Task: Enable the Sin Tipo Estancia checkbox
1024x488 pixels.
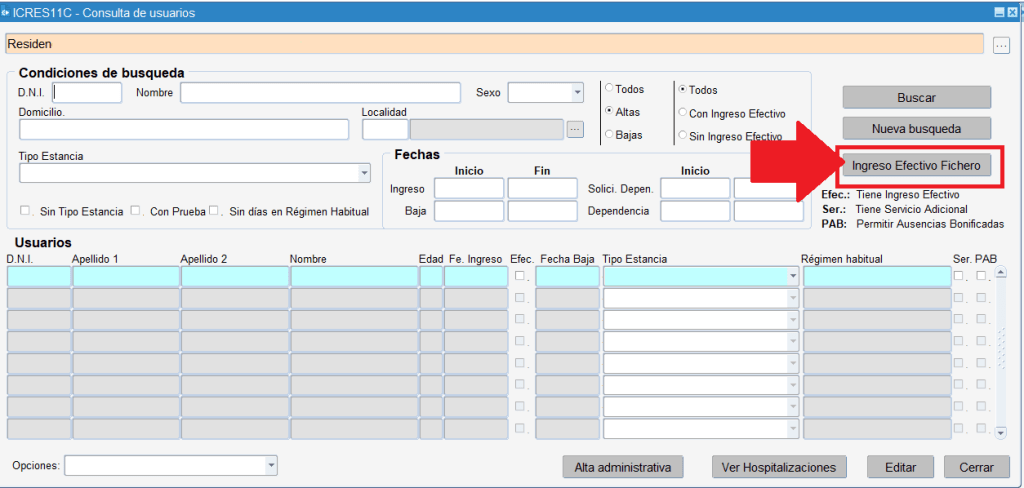Action: click(26, 210)
